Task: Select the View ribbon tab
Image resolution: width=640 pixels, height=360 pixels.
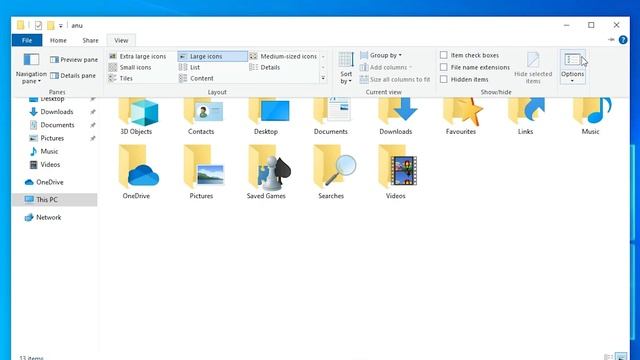Action: click(x=121, y=40)
